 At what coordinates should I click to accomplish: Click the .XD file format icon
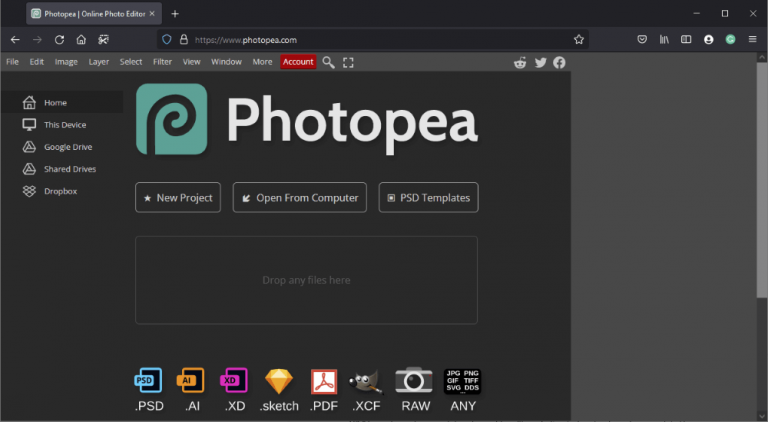pos(234,380)
